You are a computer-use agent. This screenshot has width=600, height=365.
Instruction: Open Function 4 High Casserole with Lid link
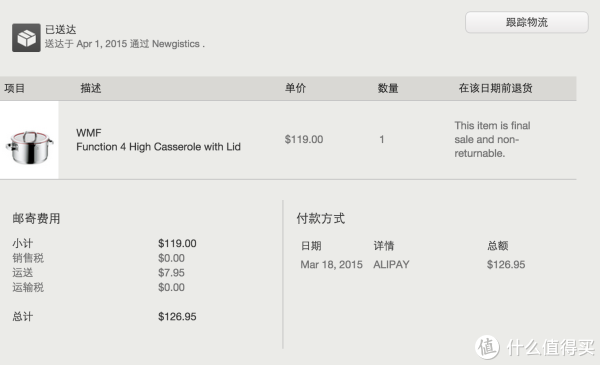pyautogui.click(x=158, y=147)
